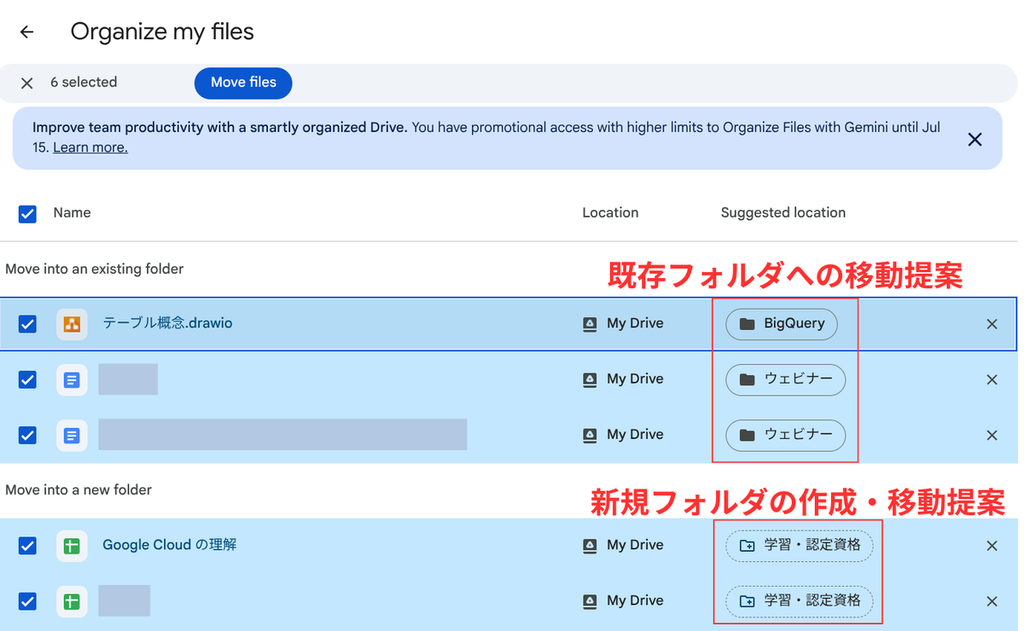Click the drawio file type icon
The width and height of the screenshot is (1024, 631).
point(72,324)
